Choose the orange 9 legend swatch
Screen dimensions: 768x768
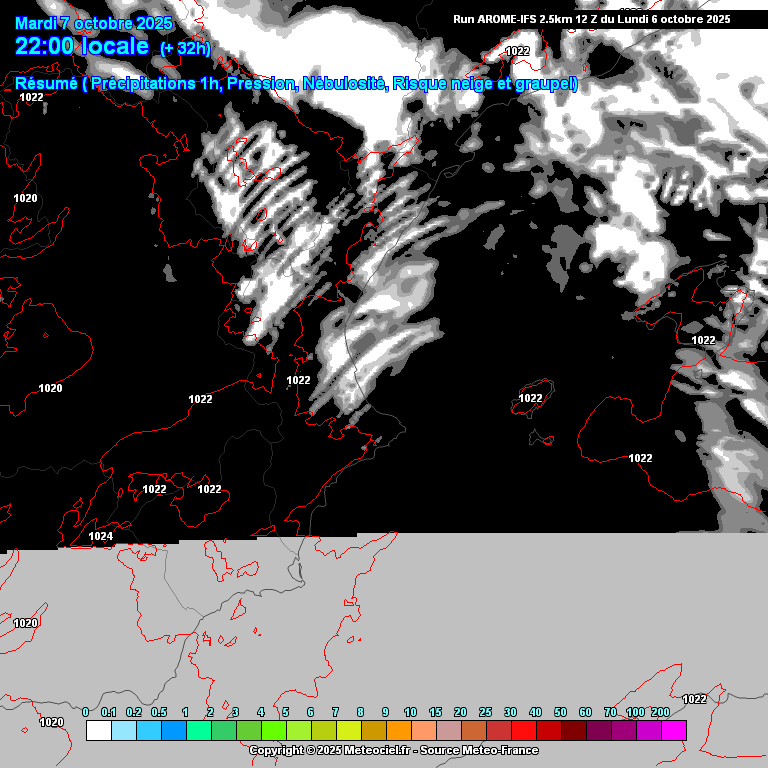coord(399,731)
